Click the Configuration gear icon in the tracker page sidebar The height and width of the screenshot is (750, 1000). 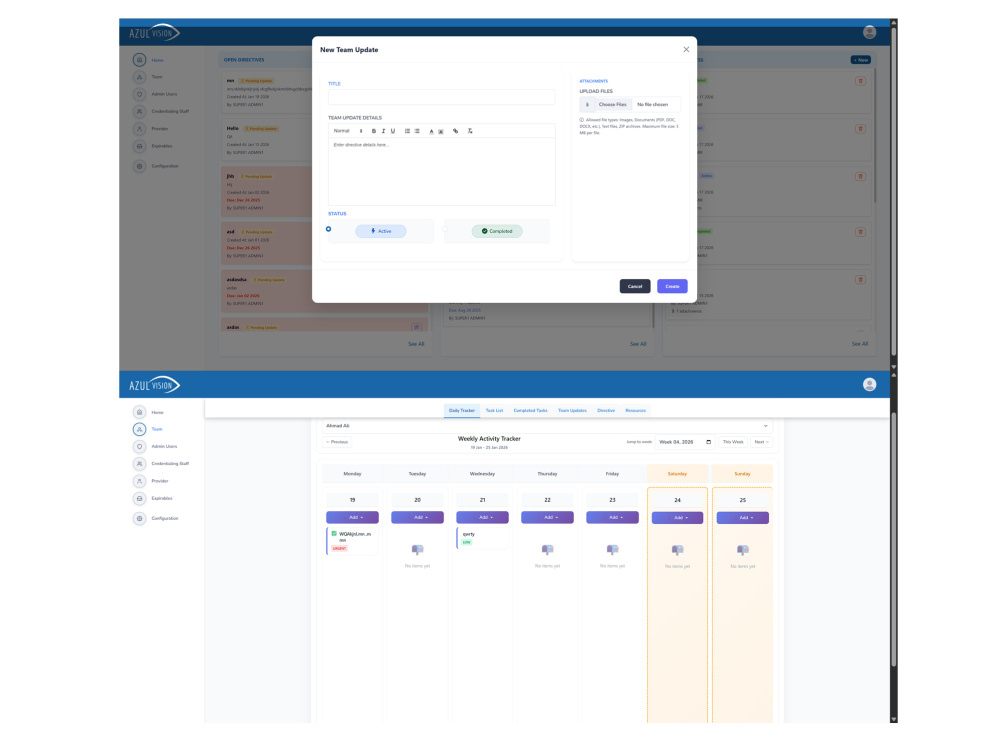click(140, 518)
